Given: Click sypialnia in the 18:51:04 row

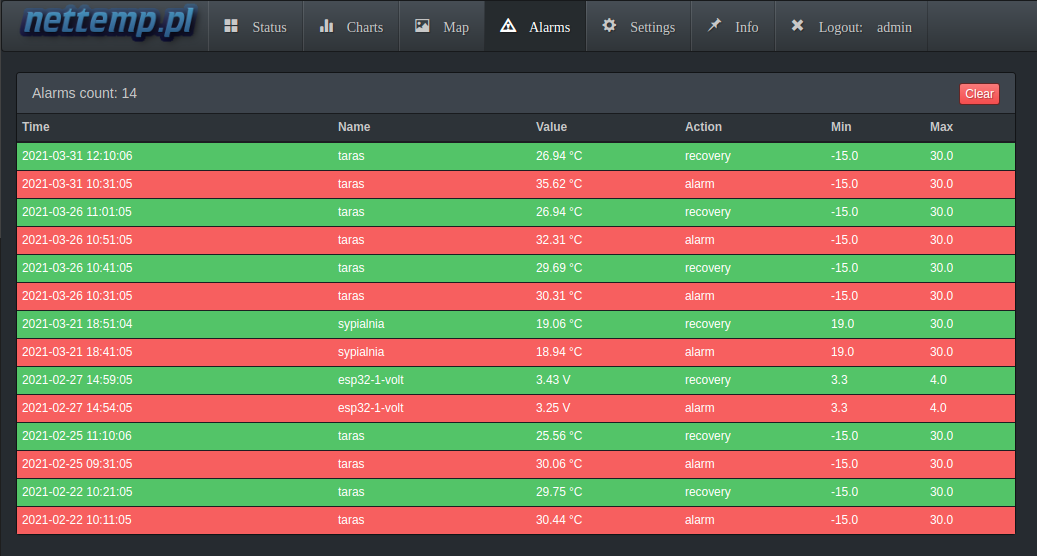Looking at the screenshot, I should click(x=361, y=324).
